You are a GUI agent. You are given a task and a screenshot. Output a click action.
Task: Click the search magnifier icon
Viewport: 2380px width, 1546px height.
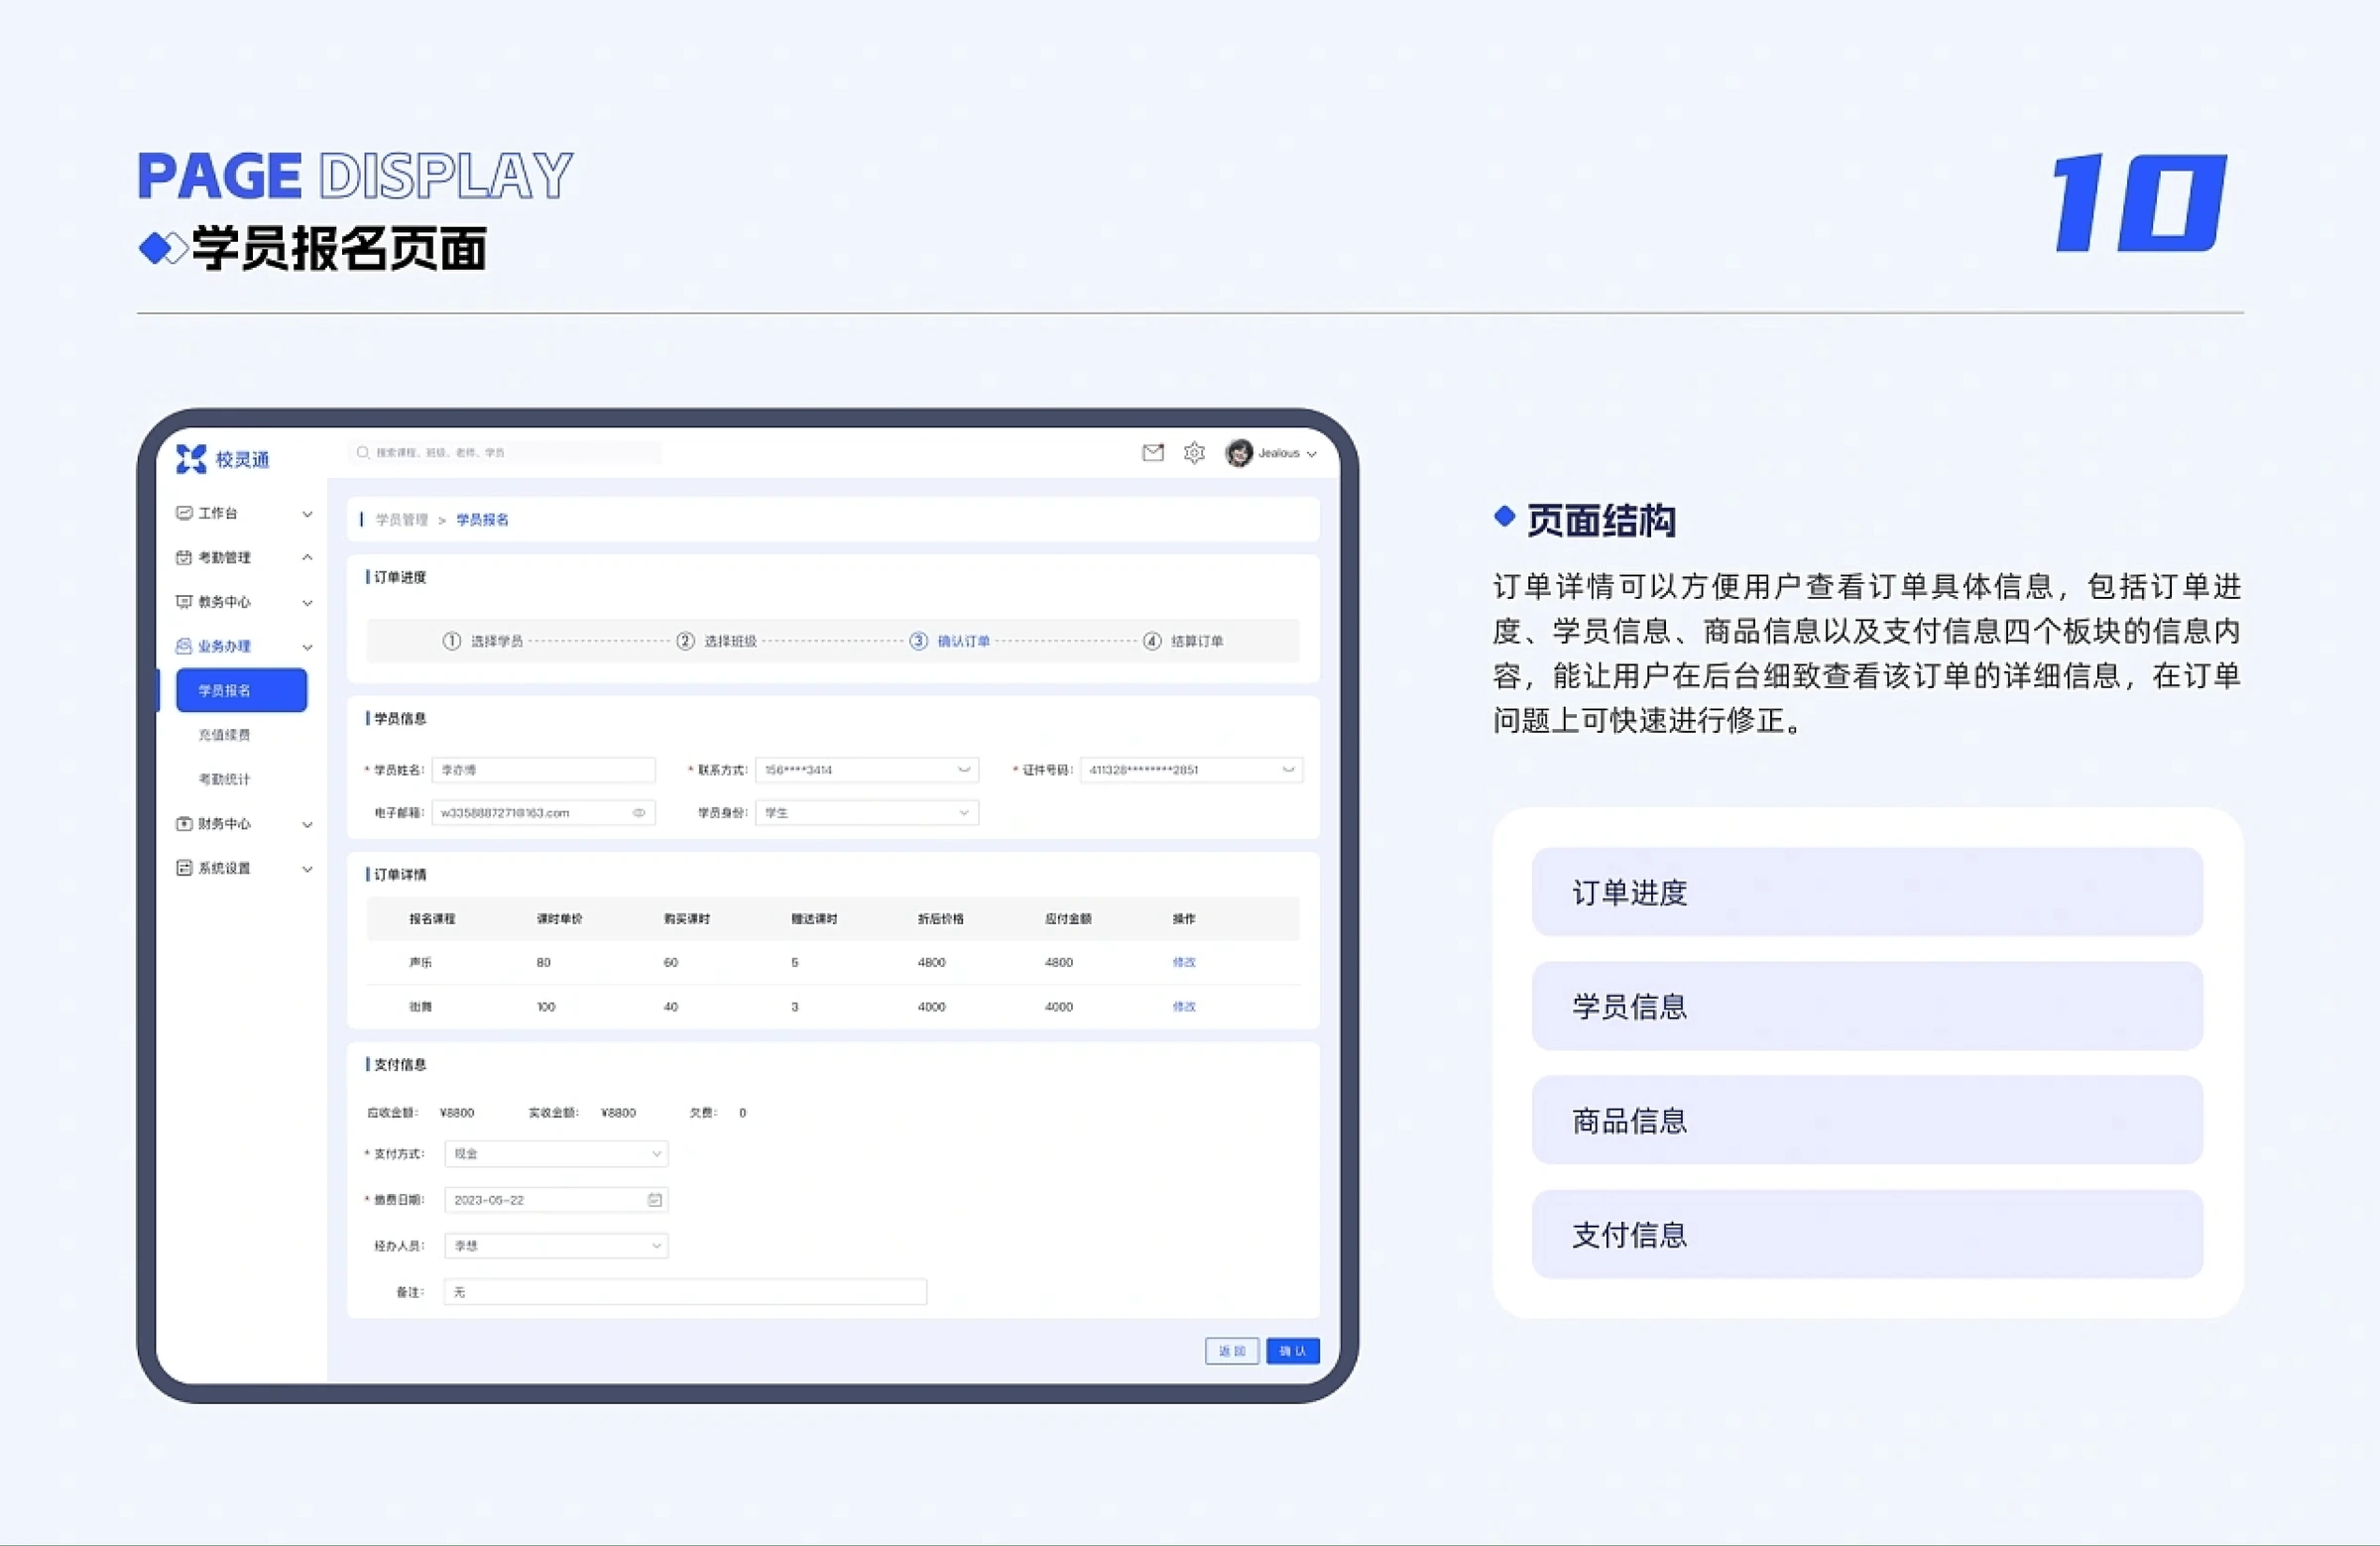click(363, 452)
